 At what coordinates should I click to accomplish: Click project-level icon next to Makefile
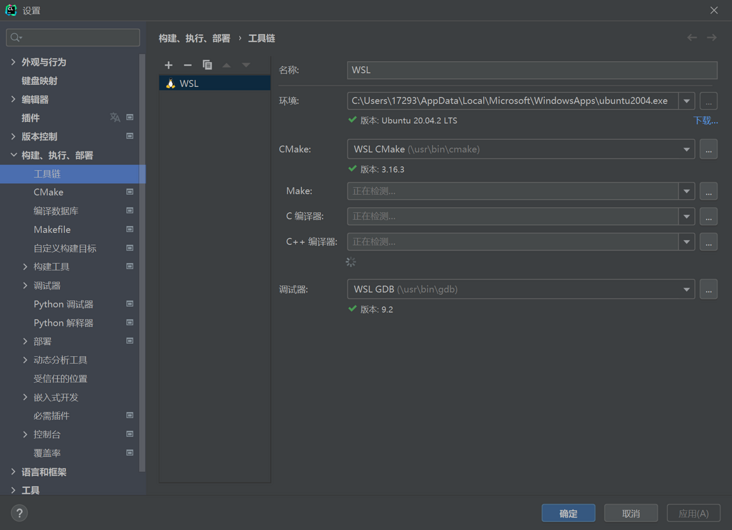(130, 229)
